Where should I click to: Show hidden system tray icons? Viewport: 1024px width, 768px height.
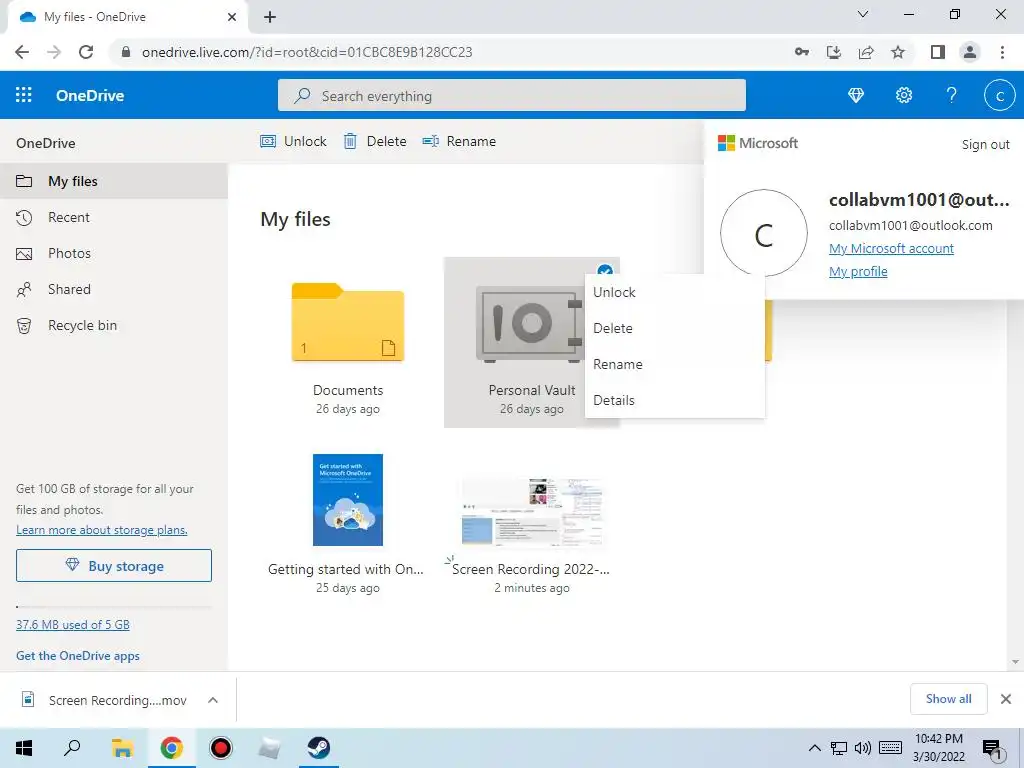(x=814, y=748)
